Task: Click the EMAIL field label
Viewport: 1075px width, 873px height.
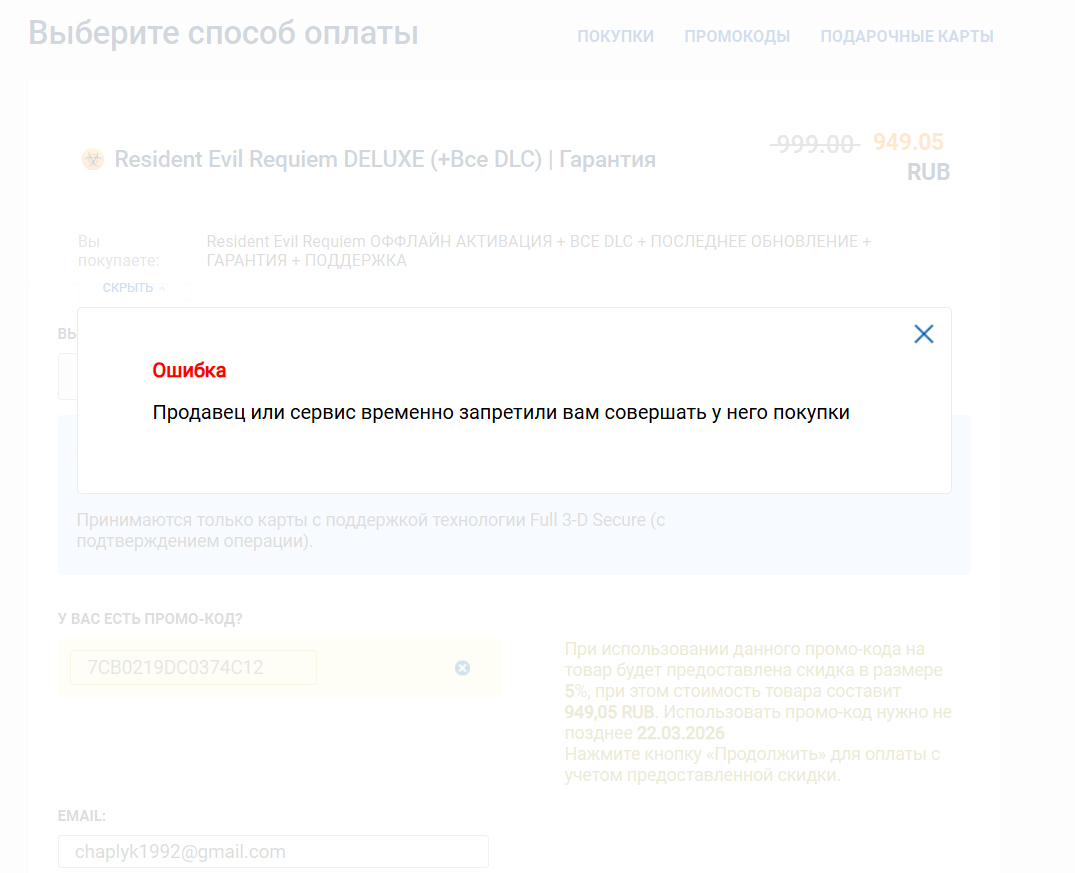Action: click(82, 816)
